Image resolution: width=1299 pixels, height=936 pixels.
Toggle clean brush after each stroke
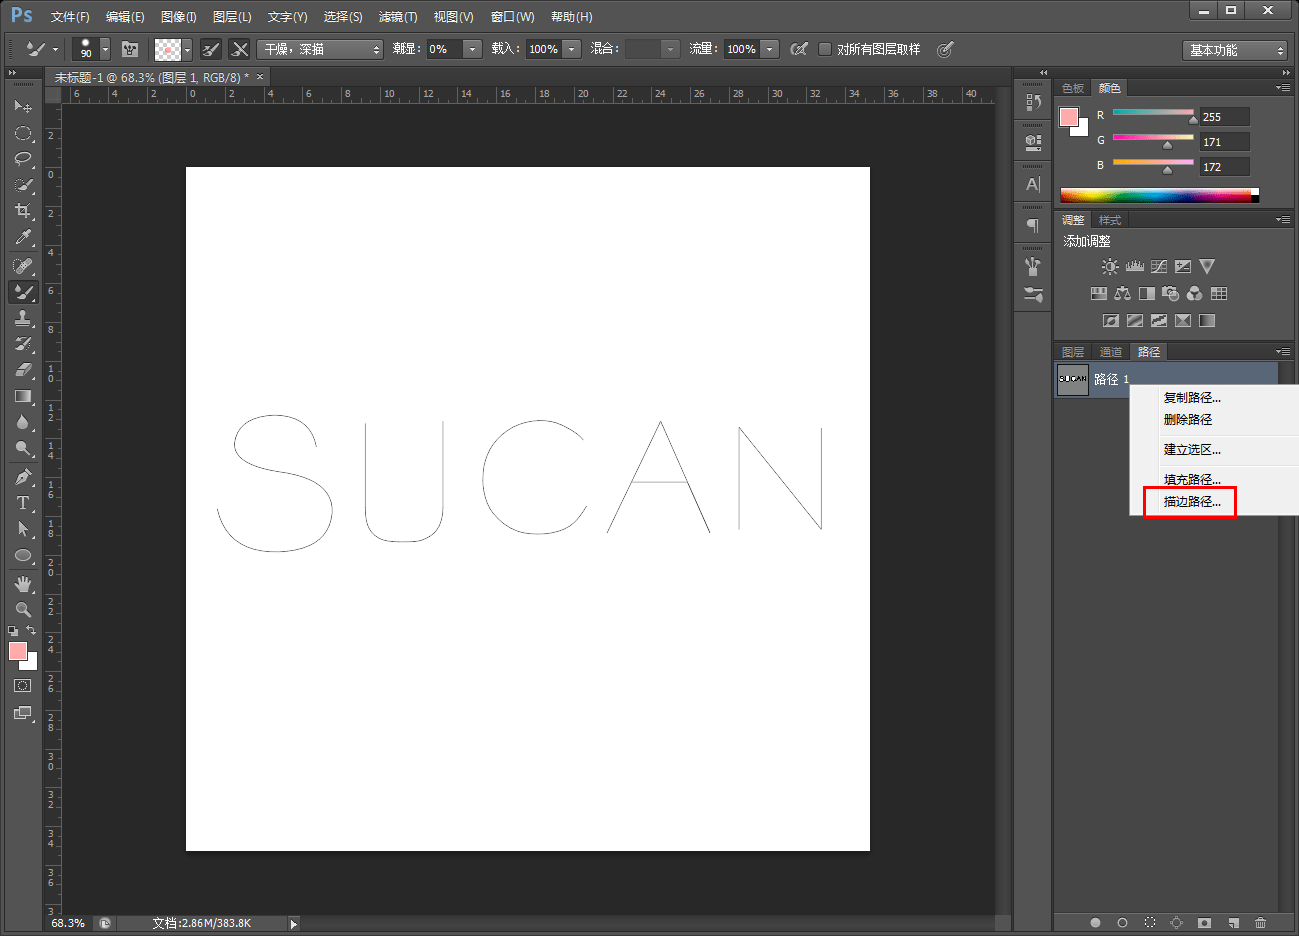[239, 49]
